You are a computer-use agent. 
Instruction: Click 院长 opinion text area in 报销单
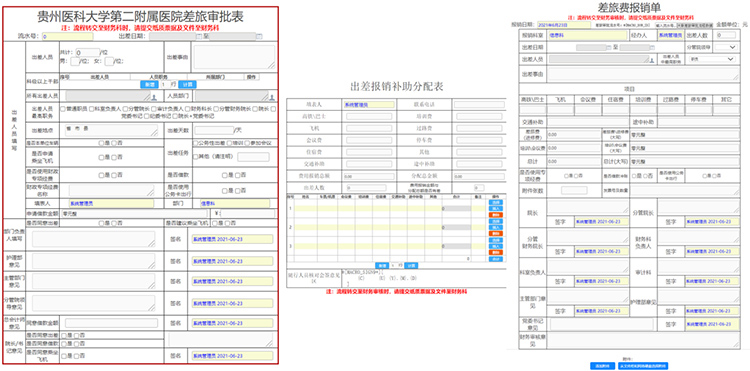coord(588,207)
